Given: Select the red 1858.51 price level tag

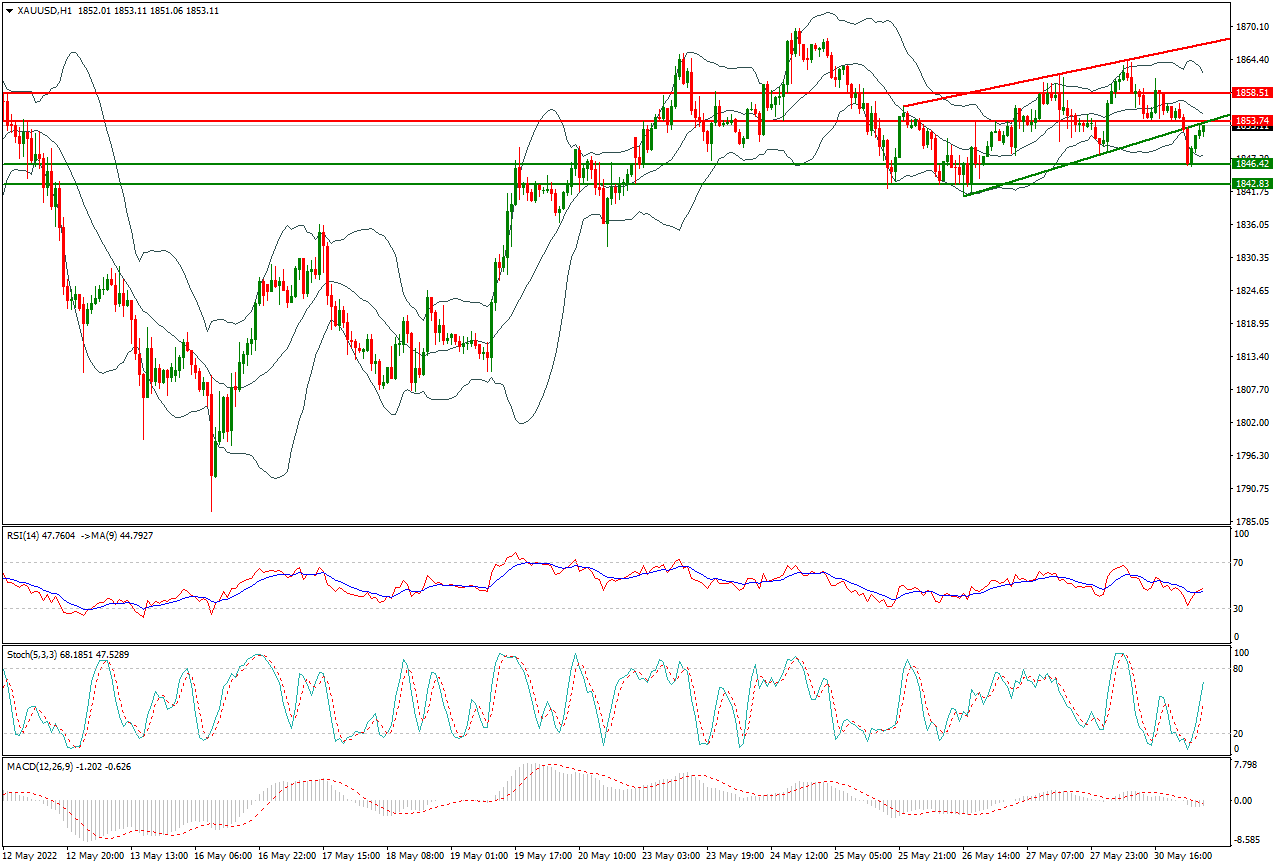Looking at the screenshot, I should (1252, 92).
